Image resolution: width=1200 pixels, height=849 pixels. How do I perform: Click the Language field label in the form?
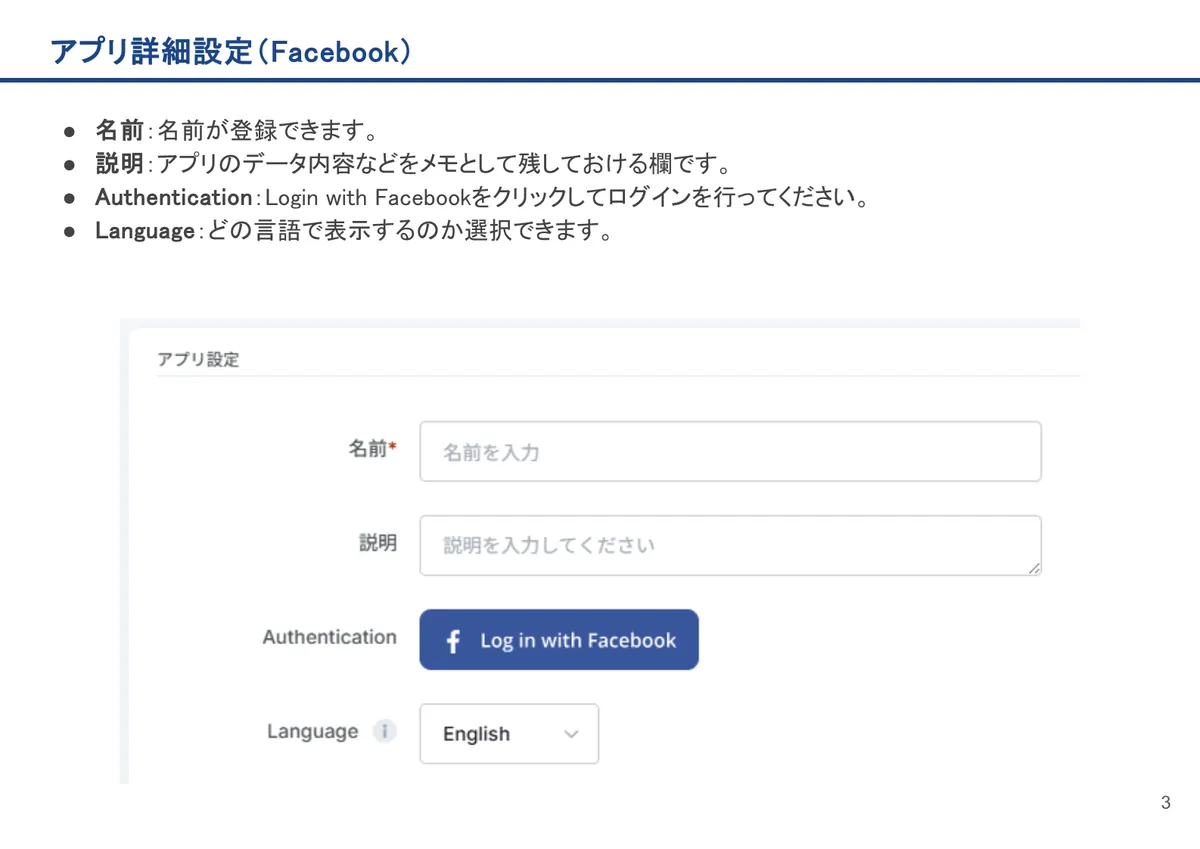[x=313, y=732]
